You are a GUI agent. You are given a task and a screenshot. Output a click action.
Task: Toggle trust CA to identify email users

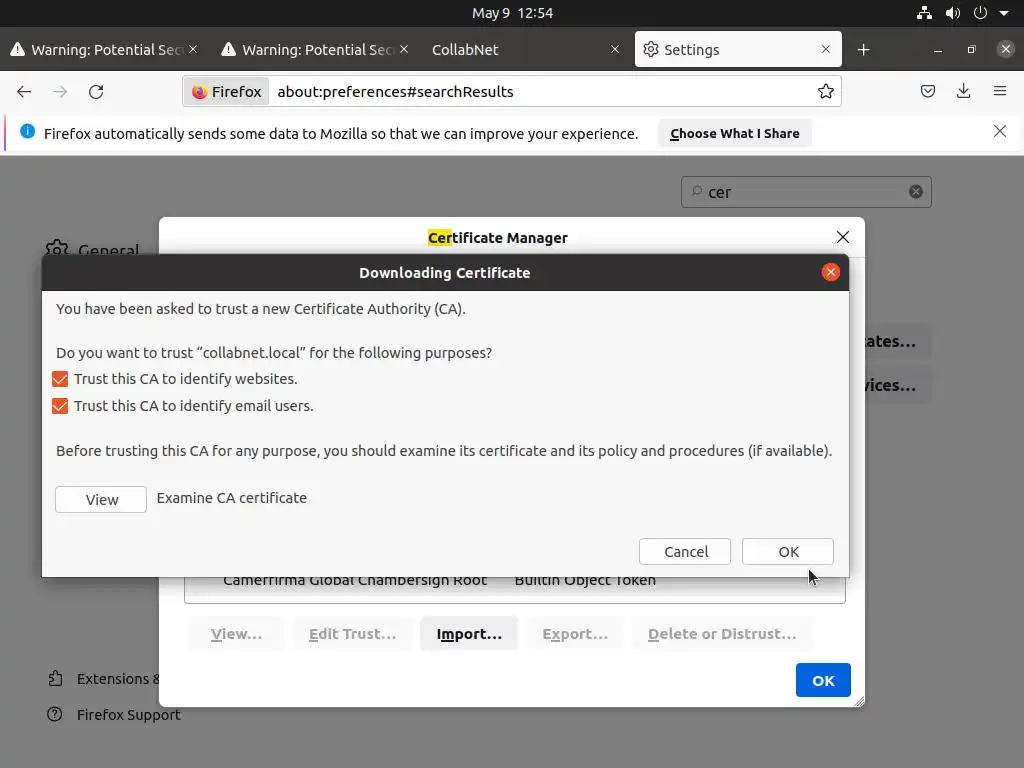click(x=60, y=406)
